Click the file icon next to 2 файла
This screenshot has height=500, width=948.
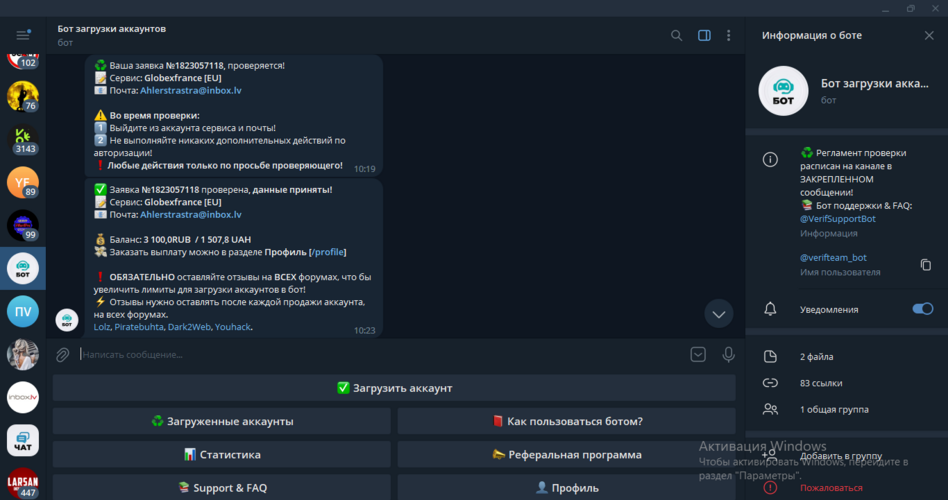click(x=770, y=357)
